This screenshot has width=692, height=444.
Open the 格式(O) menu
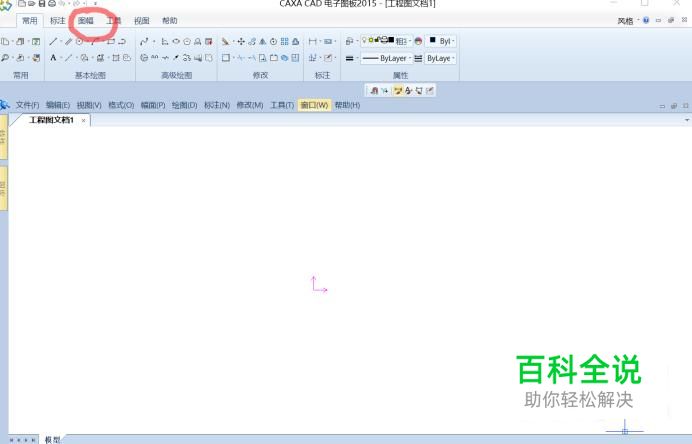(x=121, y=105)
